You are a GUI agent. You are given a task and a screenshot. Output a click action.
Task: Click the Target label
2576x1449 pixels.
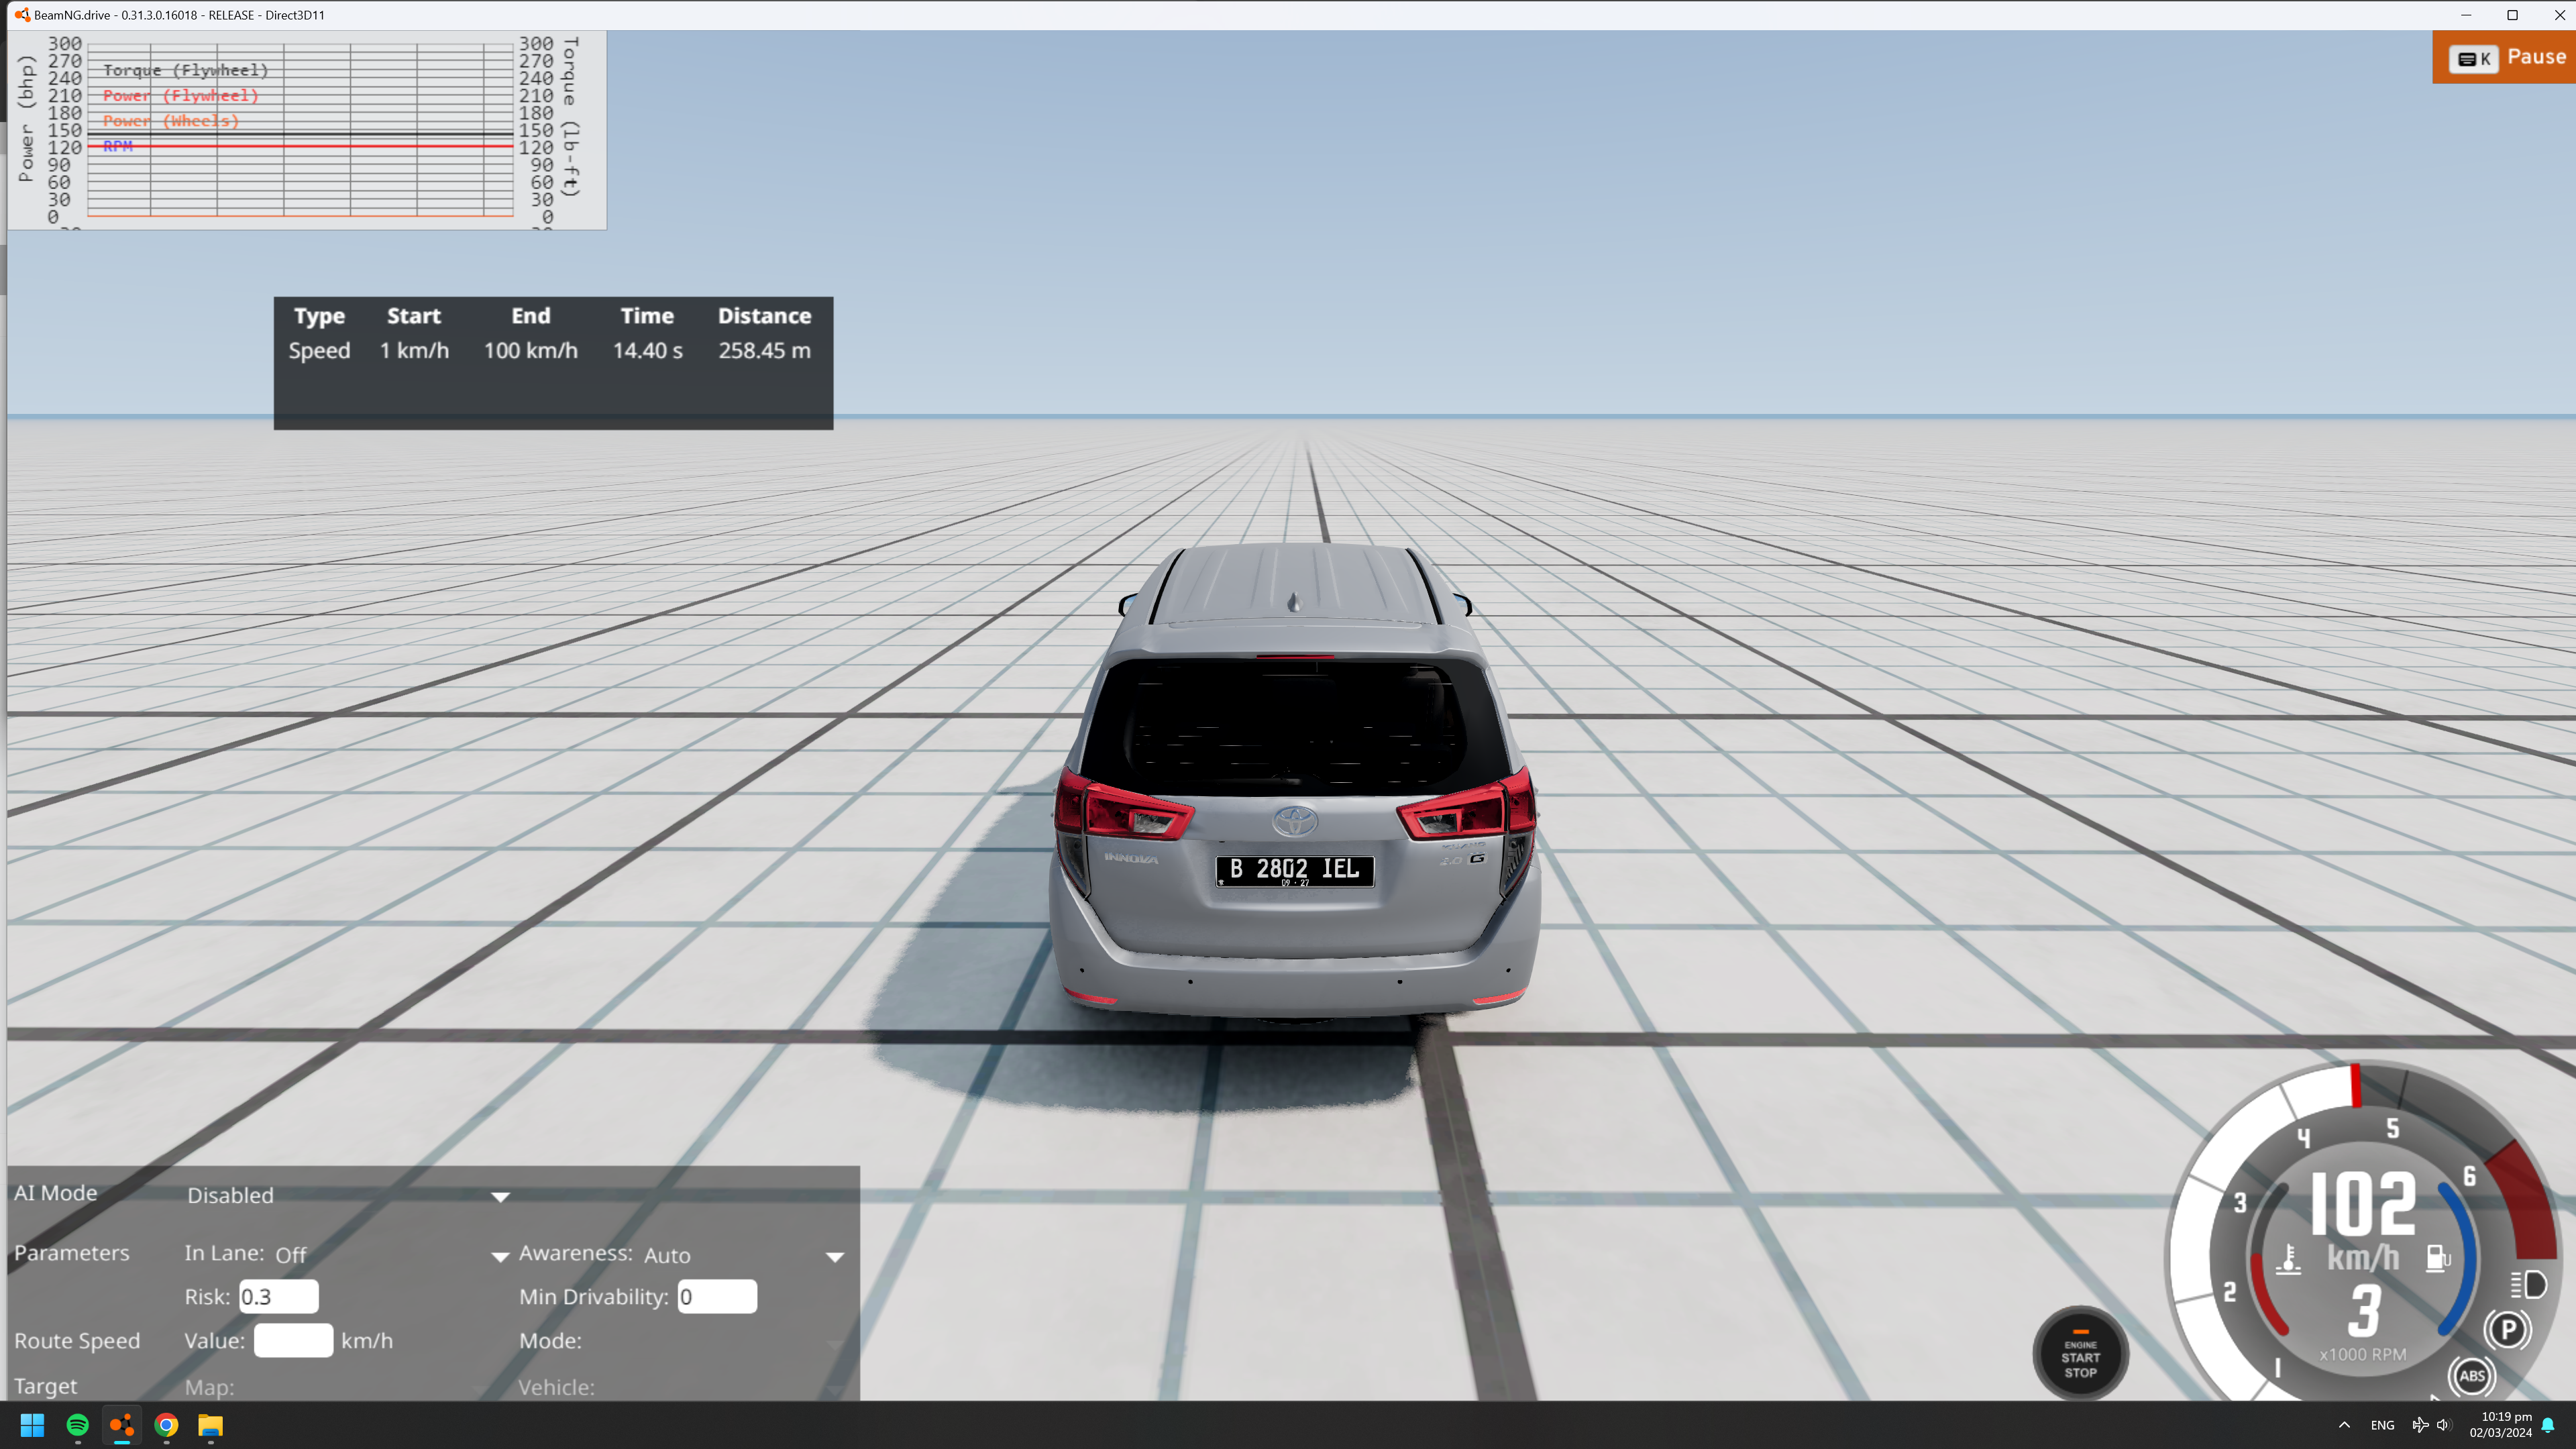click(46, 1386)
